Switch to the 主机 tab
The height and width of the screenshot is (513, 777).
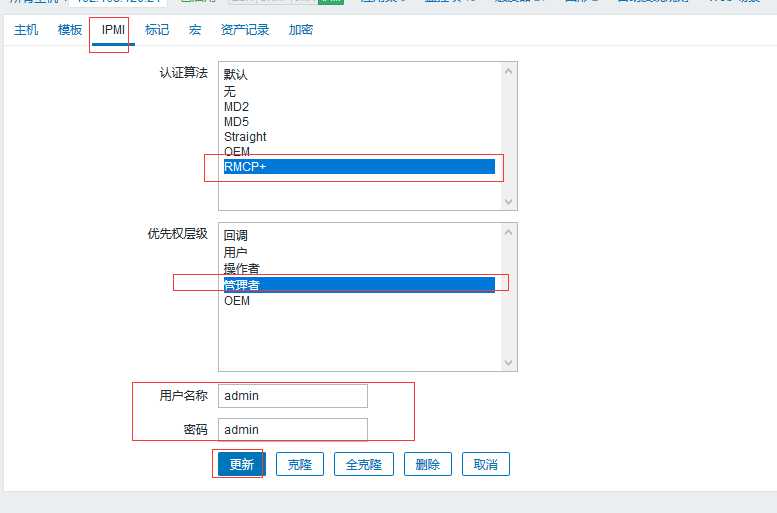click(x=26, y=30)
